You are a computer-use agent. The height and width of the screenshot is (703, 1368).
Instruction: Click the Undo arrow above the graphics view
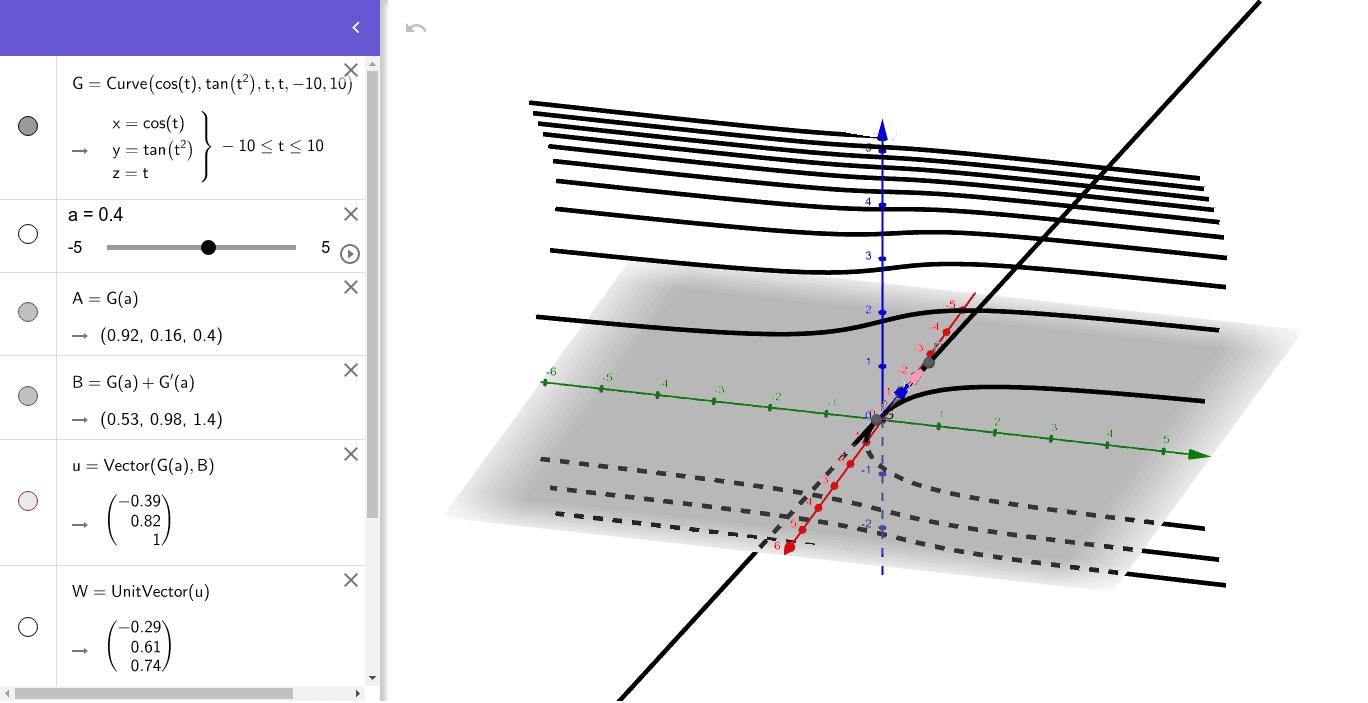418,27
